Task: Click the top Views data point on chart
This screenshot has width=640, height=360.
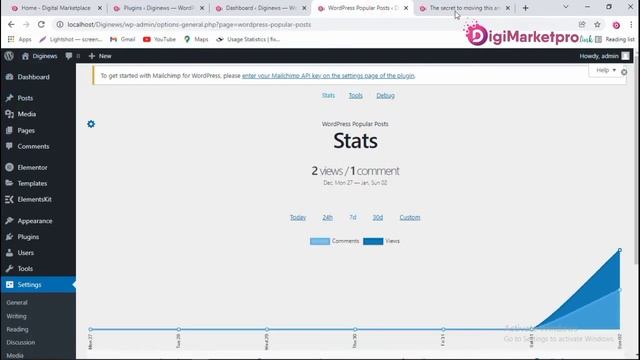Action: [x=620, y=250]
